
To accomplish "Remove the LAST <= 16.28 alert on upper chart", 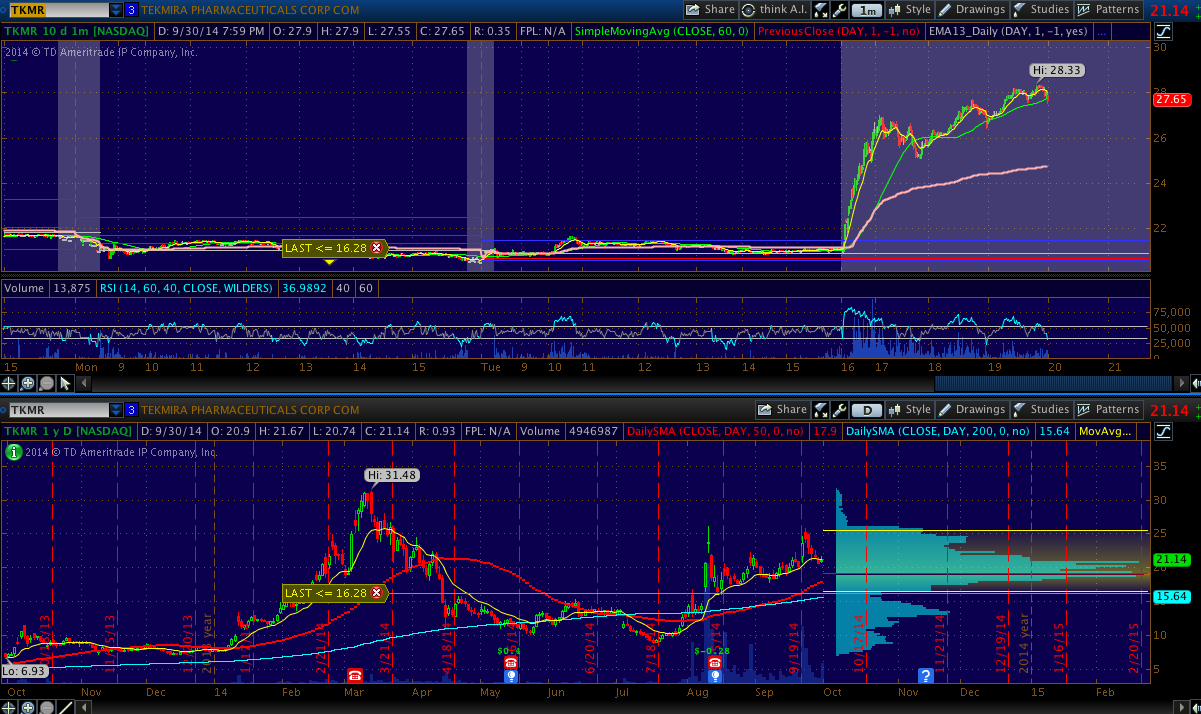I will [x=376, y=247].
